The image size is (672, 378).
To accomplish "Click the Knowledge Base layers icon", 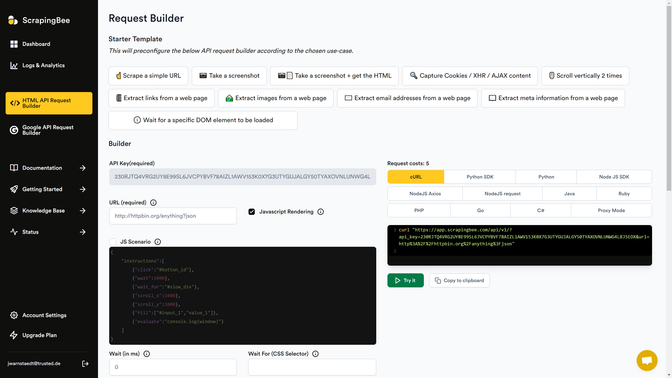I will tap(14, 210).
